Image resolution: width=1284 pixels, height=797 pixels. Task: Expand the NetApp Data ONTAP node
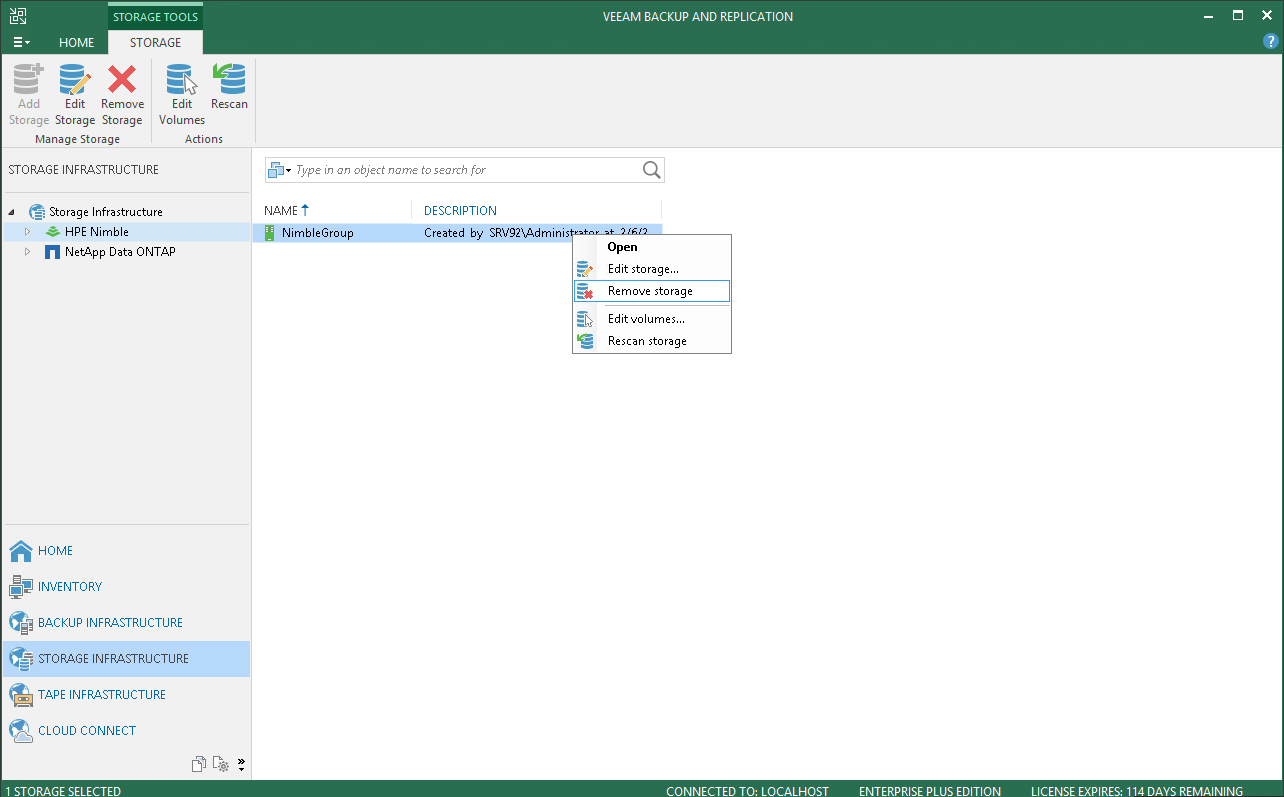tap(28, 252)
